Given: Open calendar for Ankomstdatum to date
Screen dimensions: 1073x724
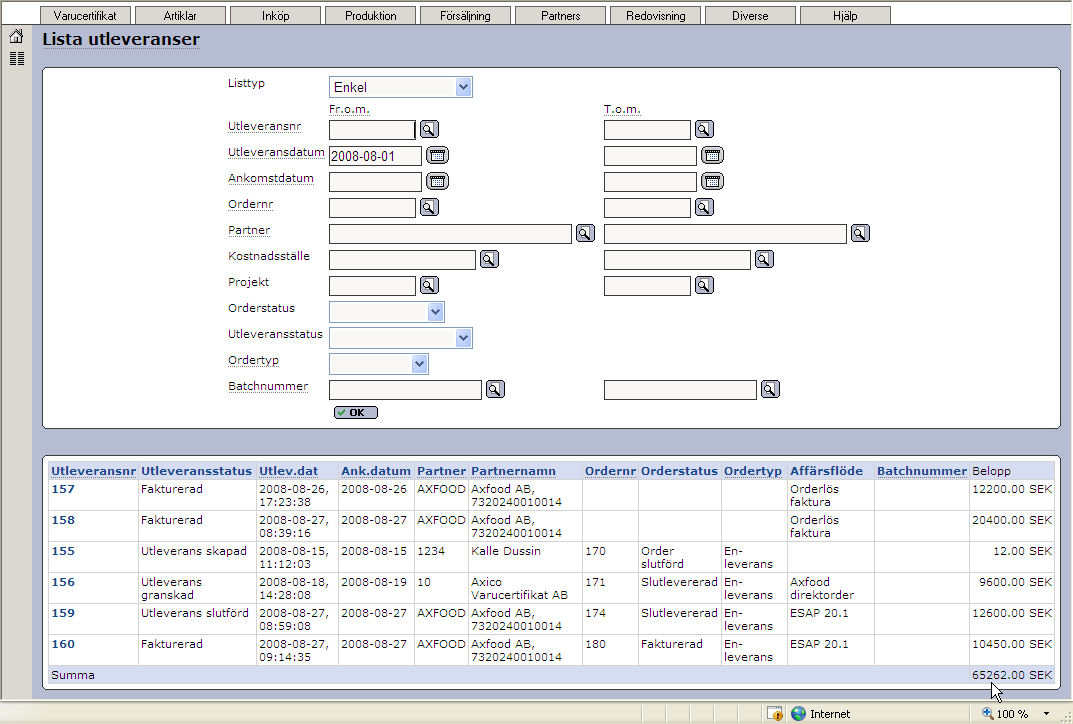Looking at the screenshot, I should pyautogui.click(x=712, y=181).
